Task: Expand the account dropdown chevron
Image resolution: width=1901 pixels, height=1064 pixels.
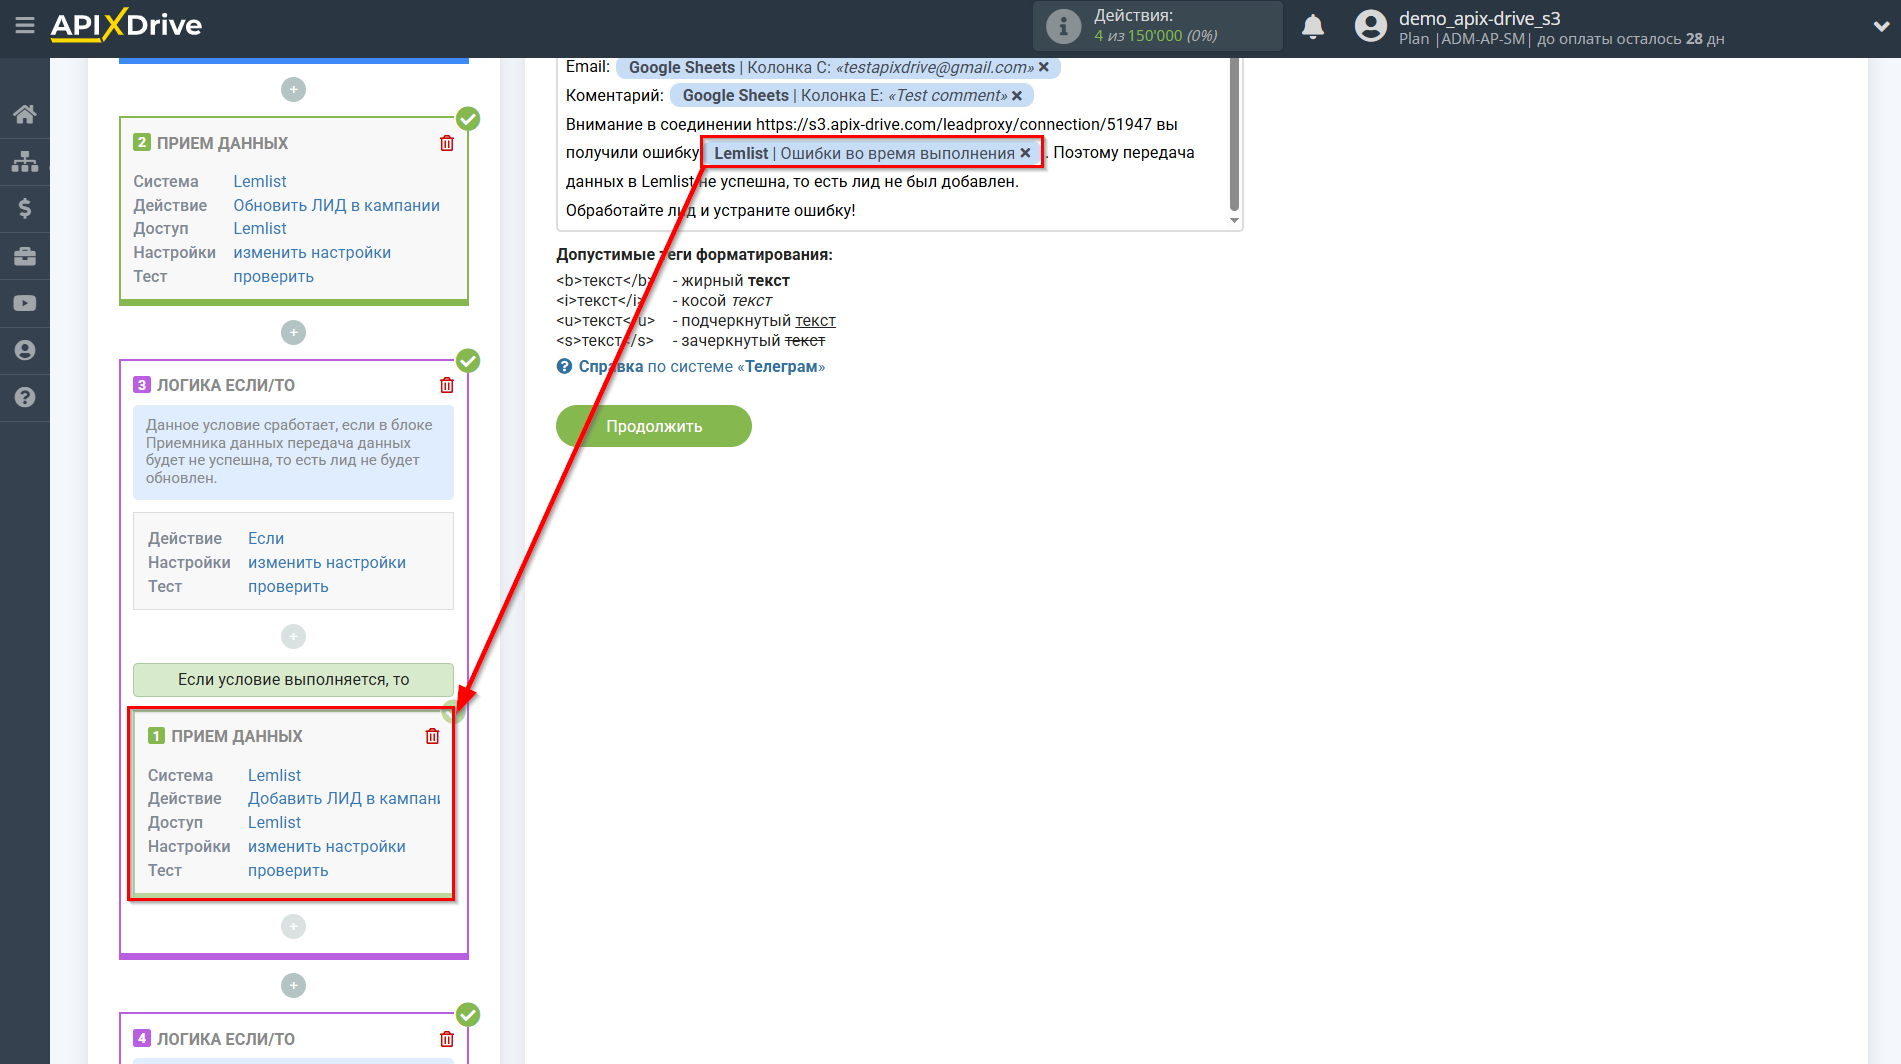Action: click(x=1881, y=27)
